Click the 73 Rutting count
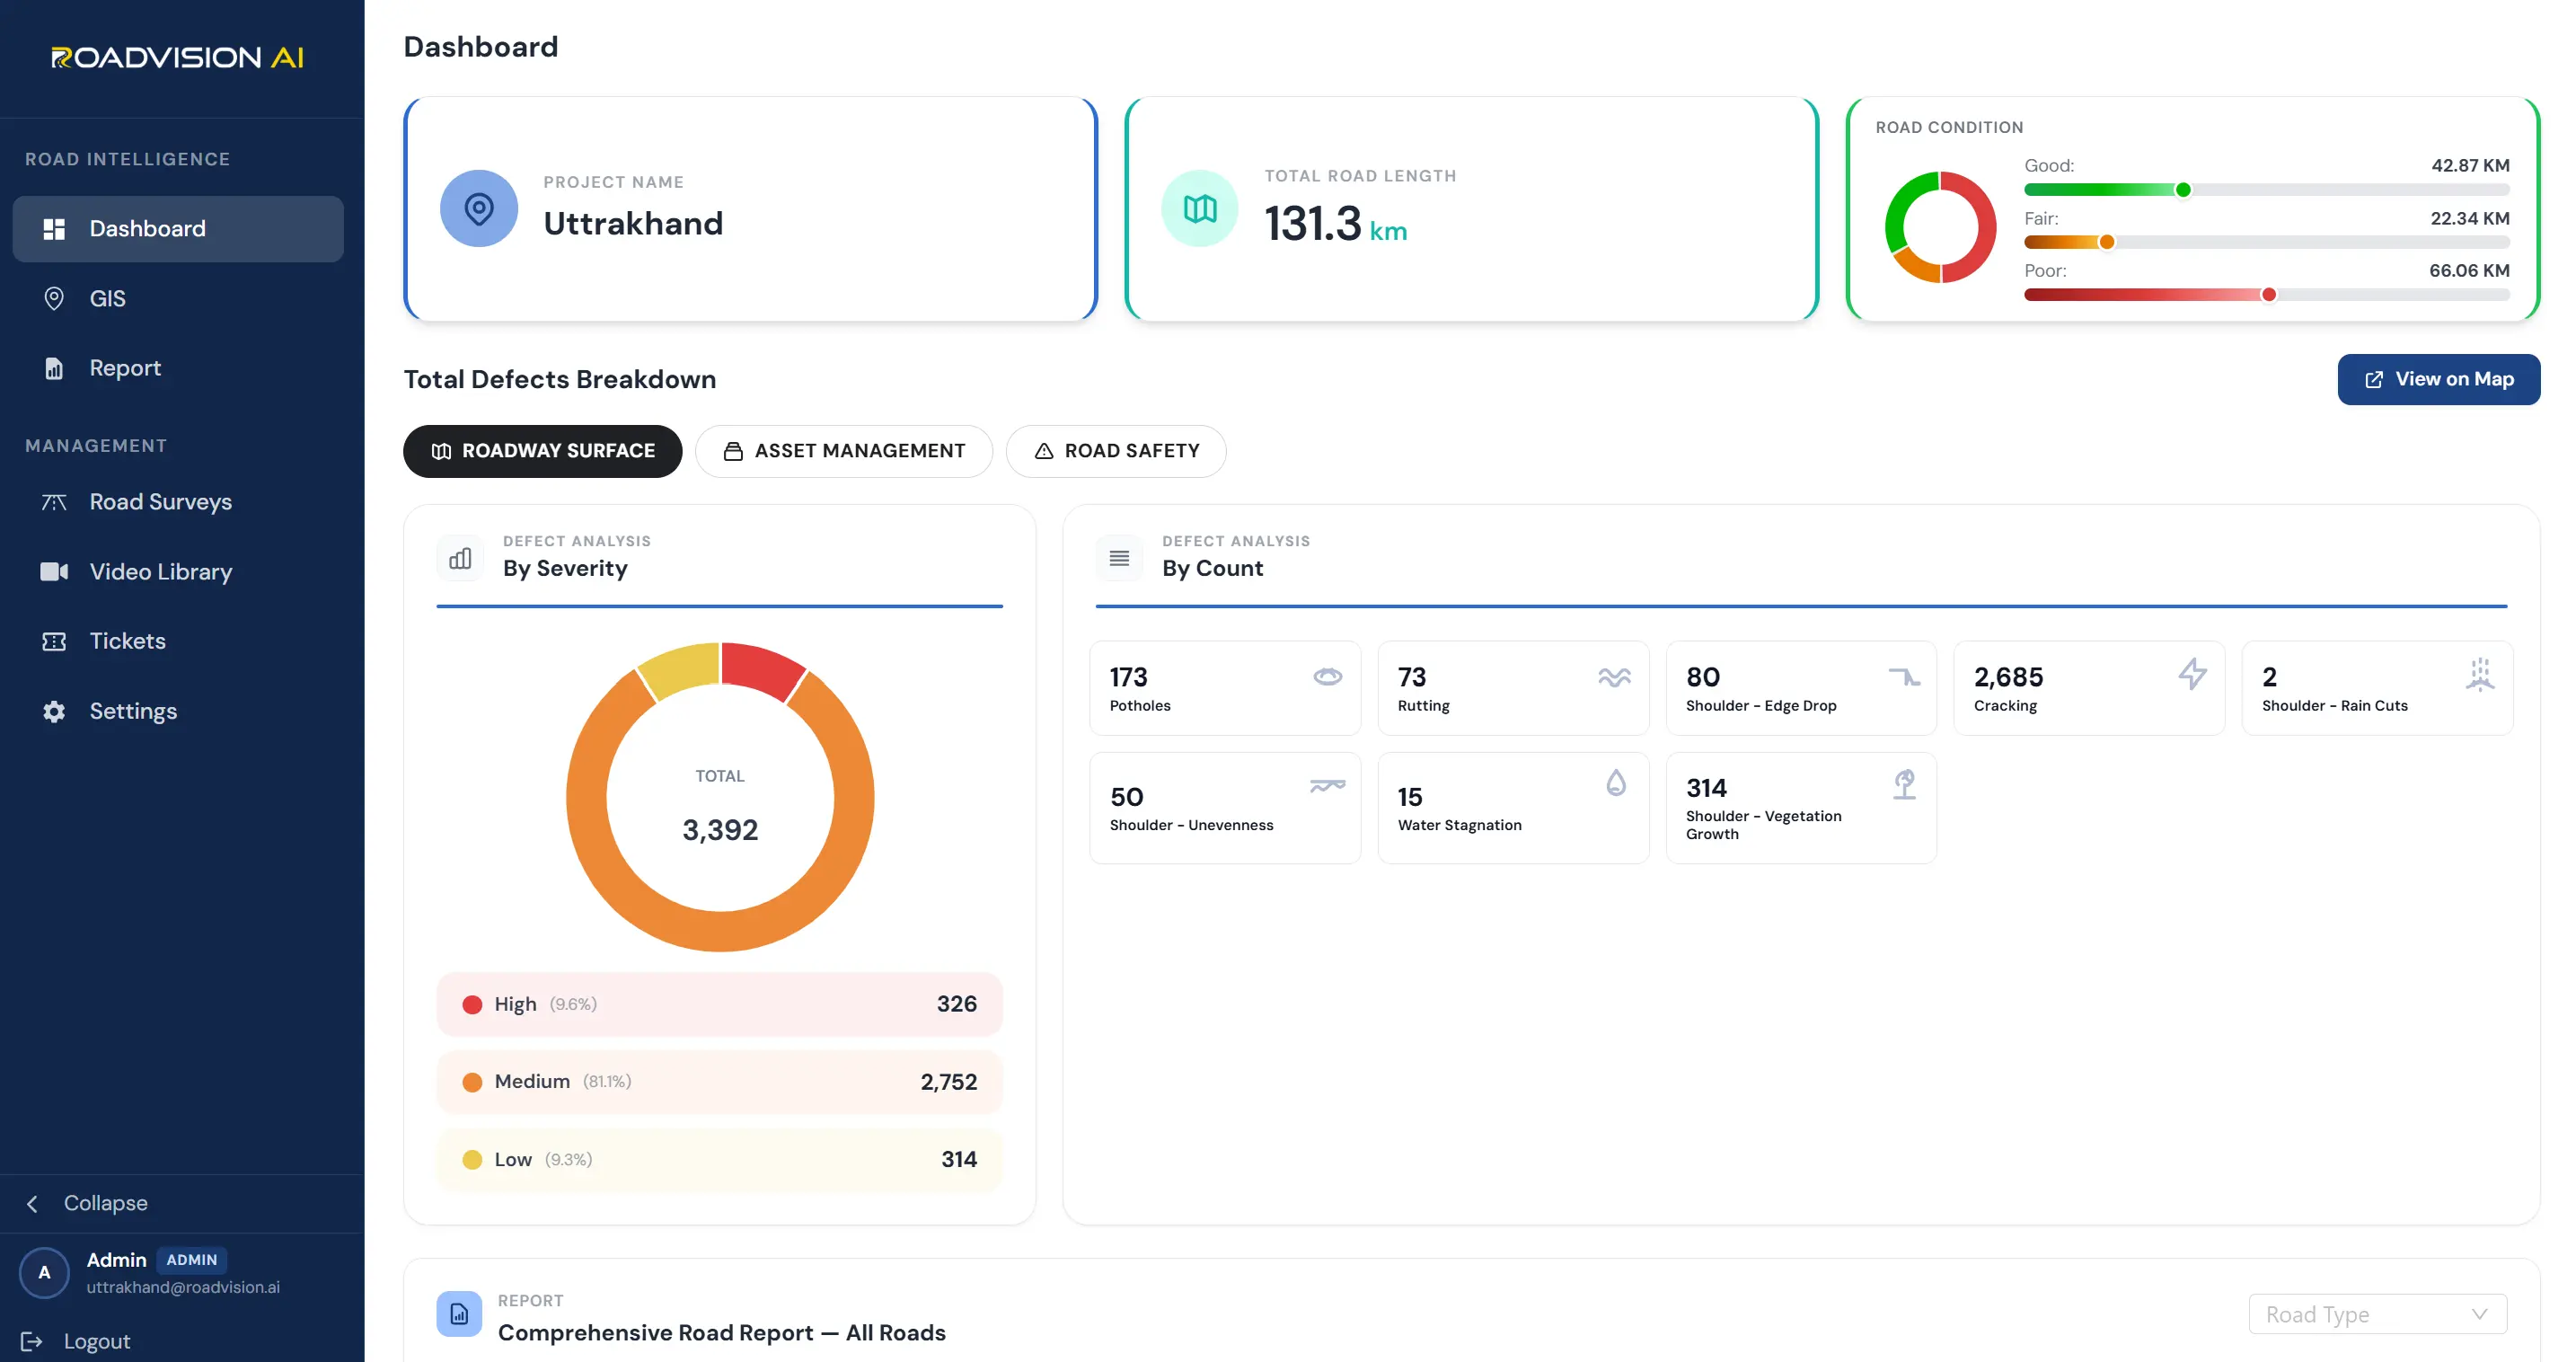 [x=1412, y=677]
